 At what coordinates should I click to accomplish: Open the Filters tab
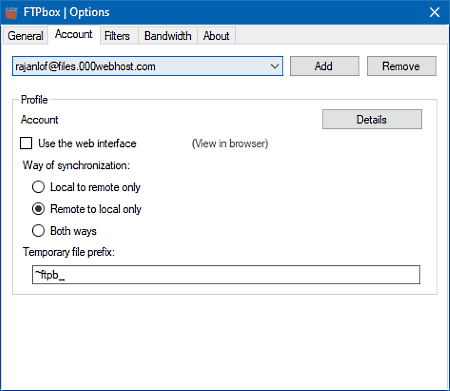pos(117,36)
